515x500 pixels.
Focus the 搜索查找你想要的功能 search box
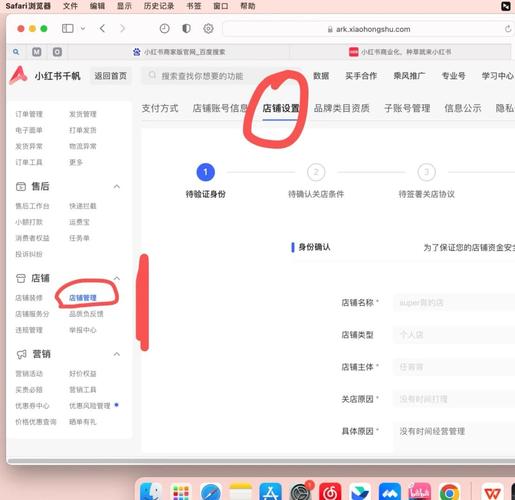(x=213, y=76)
